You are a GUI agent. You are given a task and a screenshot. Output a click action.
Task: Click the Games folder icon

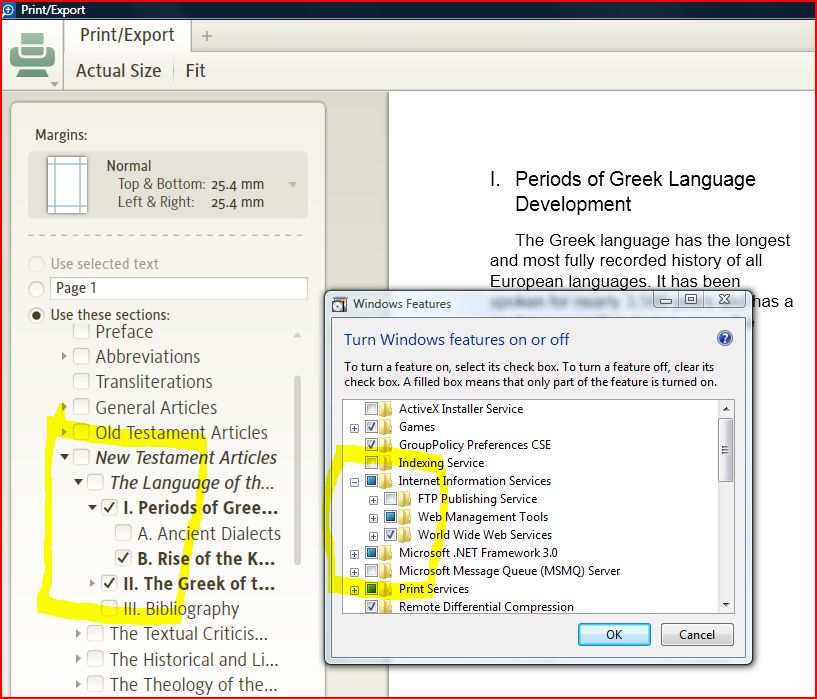[x=386, y=427]
